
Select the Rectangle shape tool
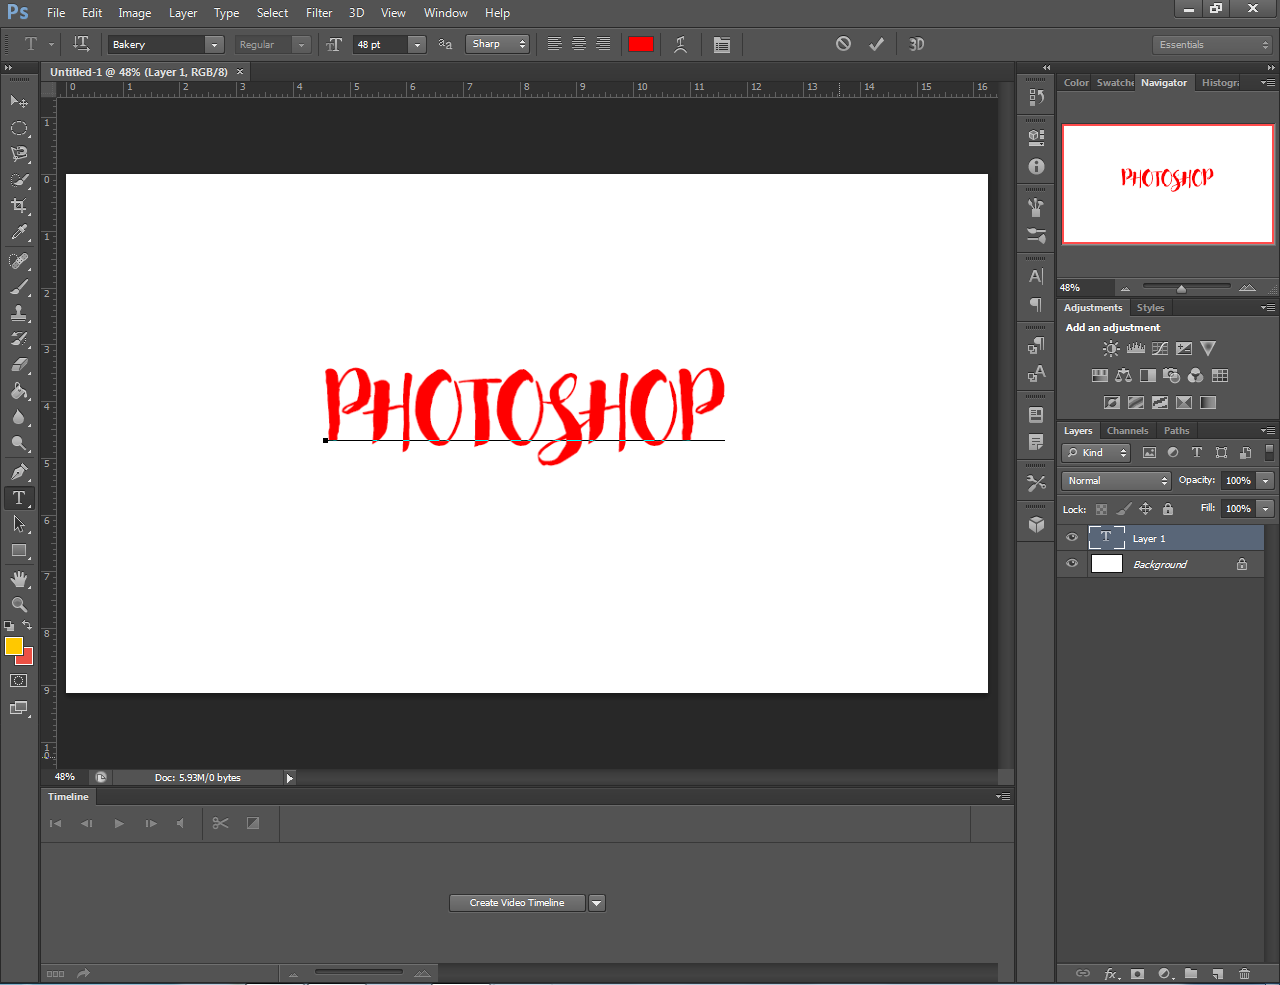(x=19, y=550)
